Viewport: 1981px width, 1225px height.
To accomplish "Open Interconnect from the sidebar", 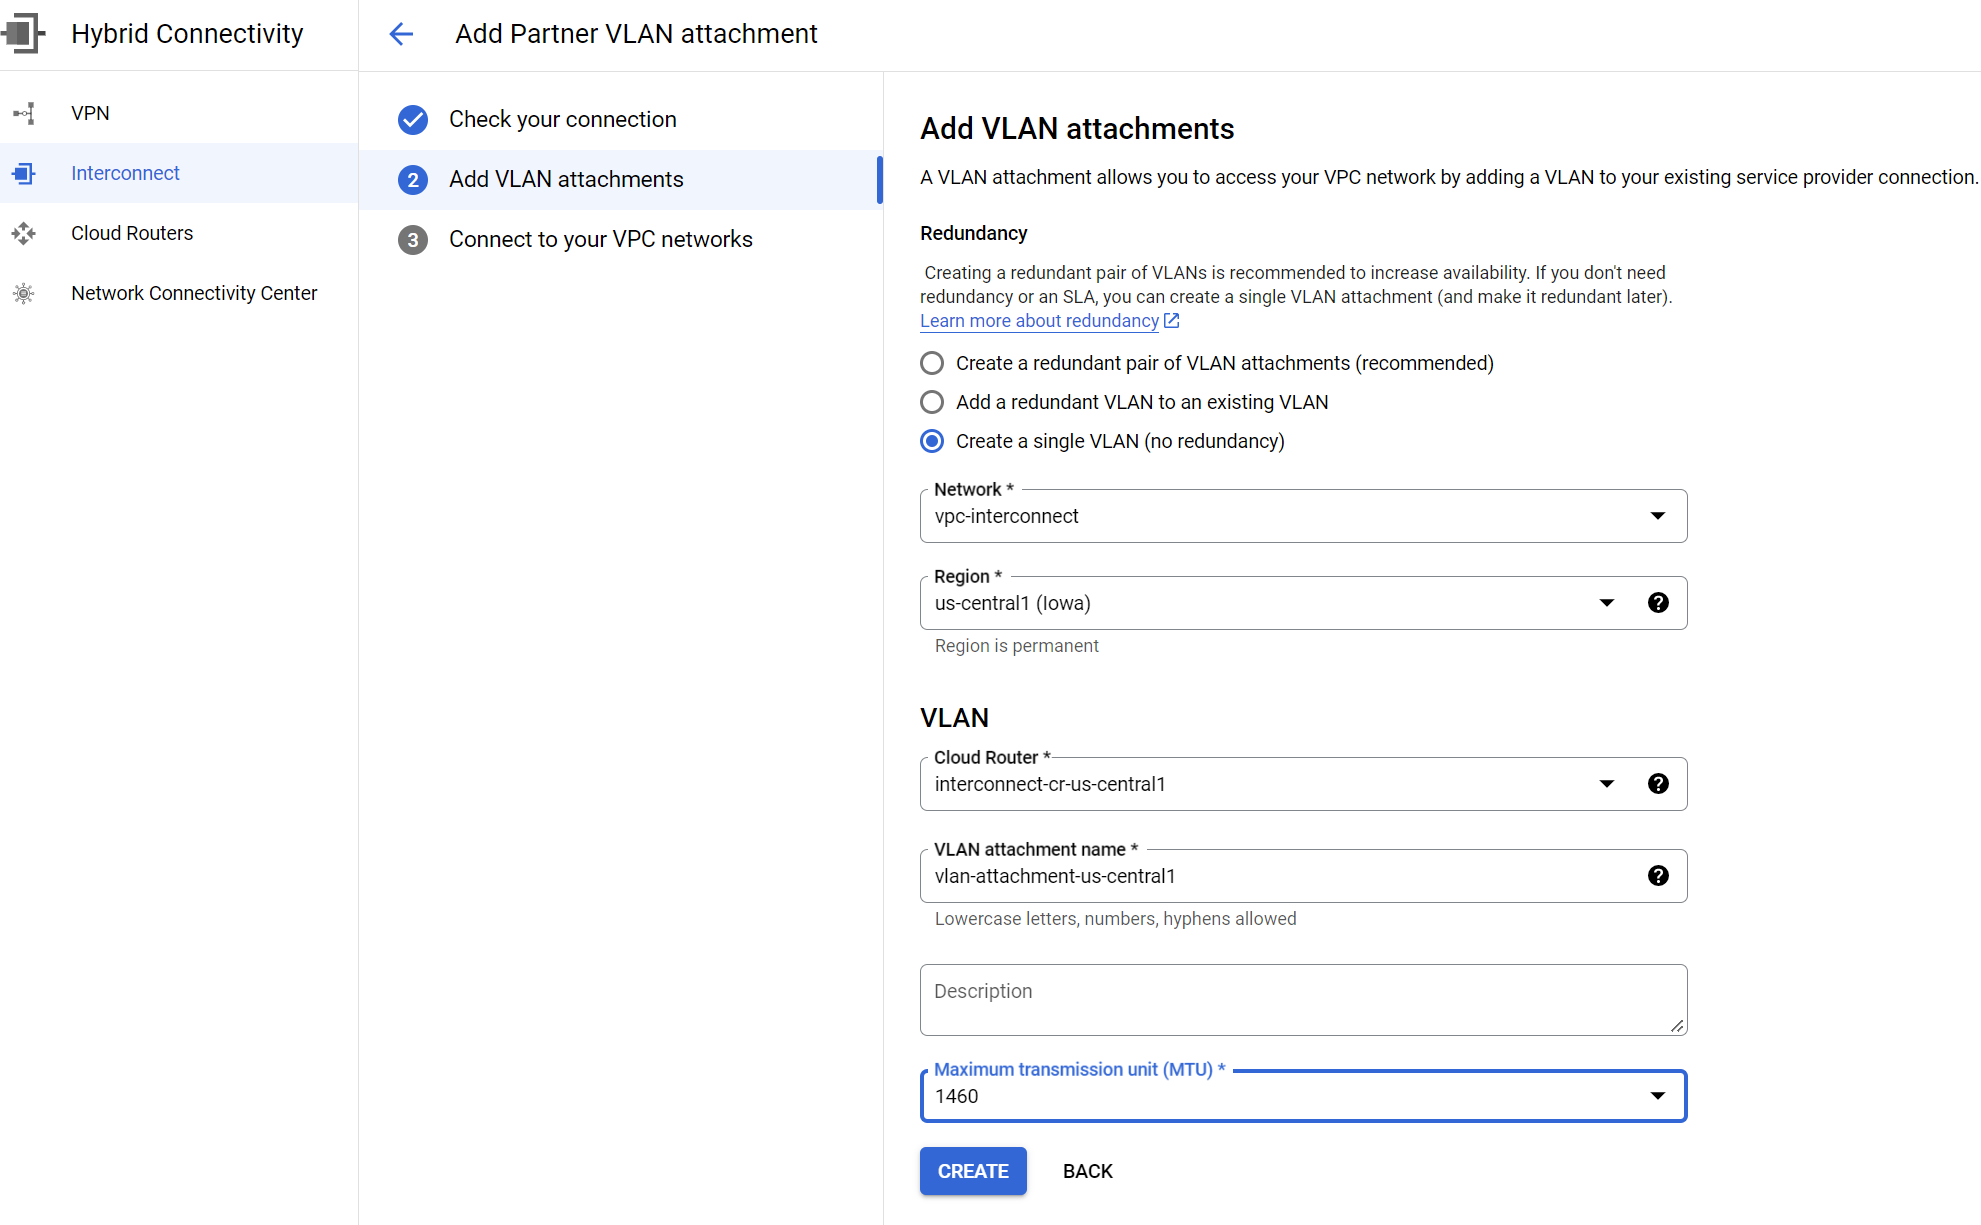I will point(125,173).
